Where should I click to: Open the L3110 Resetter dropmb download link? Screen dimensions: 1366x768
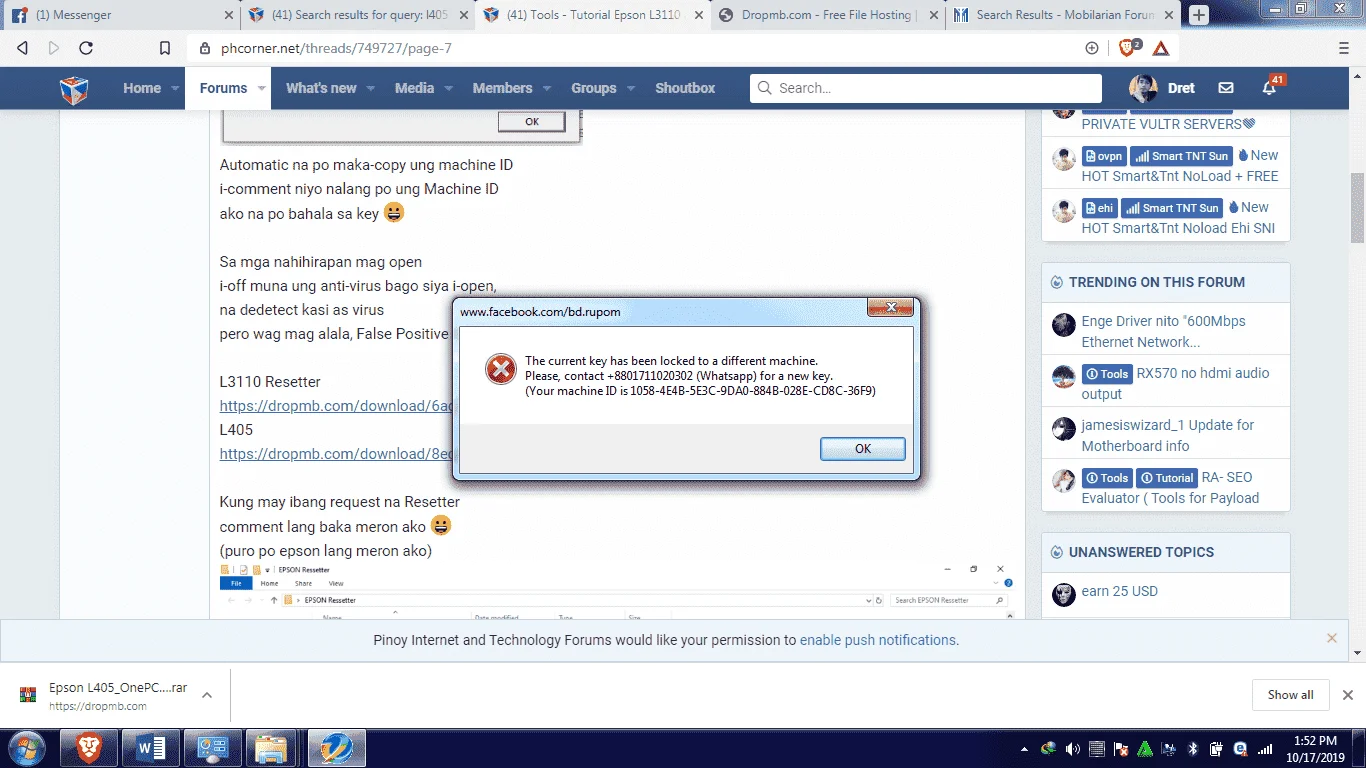tap(337, 406)
